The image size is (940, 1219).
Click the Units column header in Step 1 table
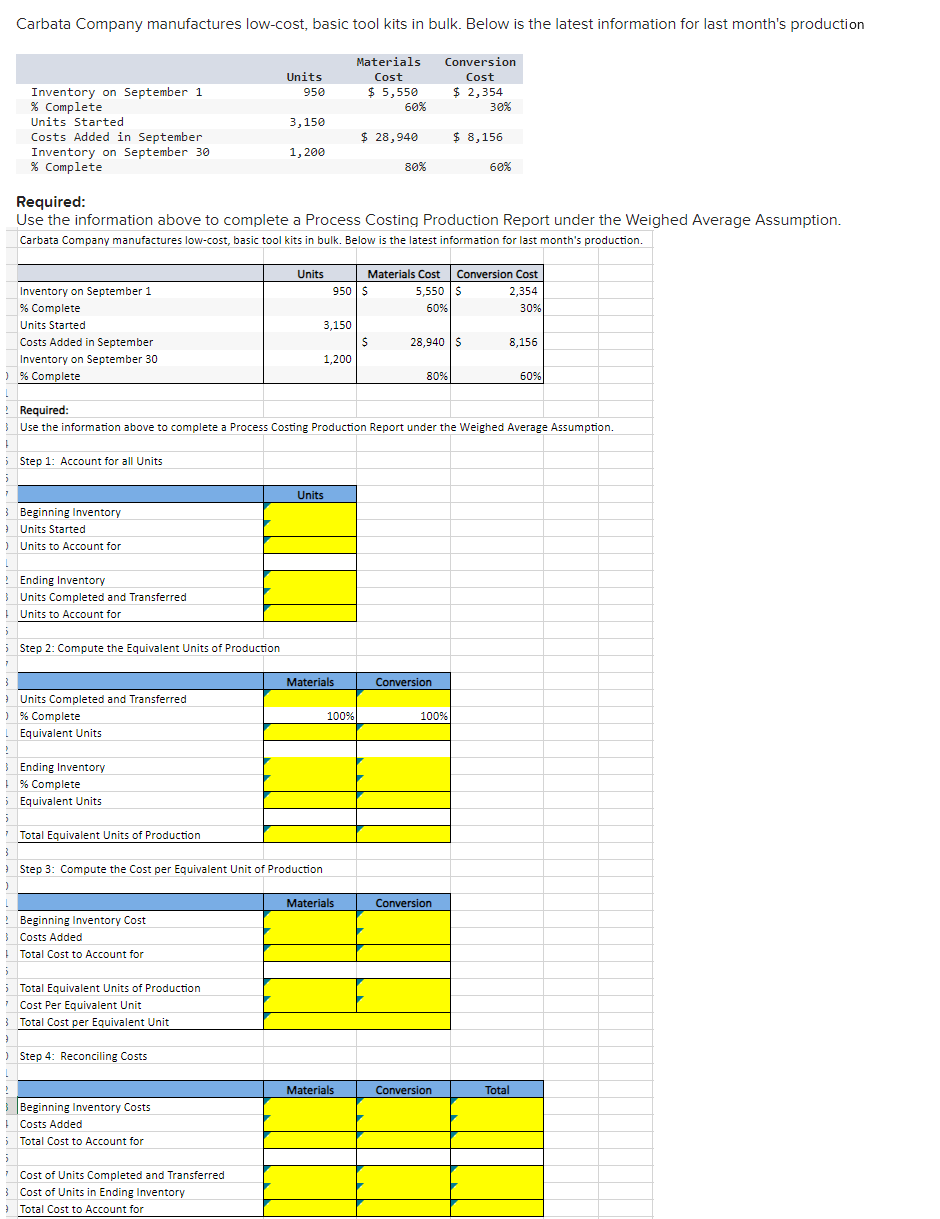[310, 493]
